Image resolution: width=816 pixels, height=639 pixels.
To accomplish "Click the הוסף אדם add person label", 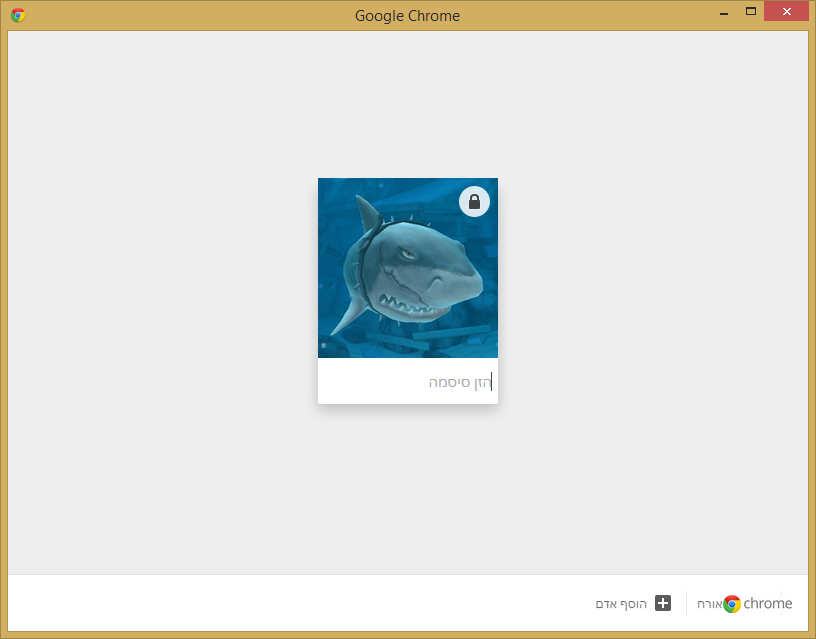I will click(621, 604).
